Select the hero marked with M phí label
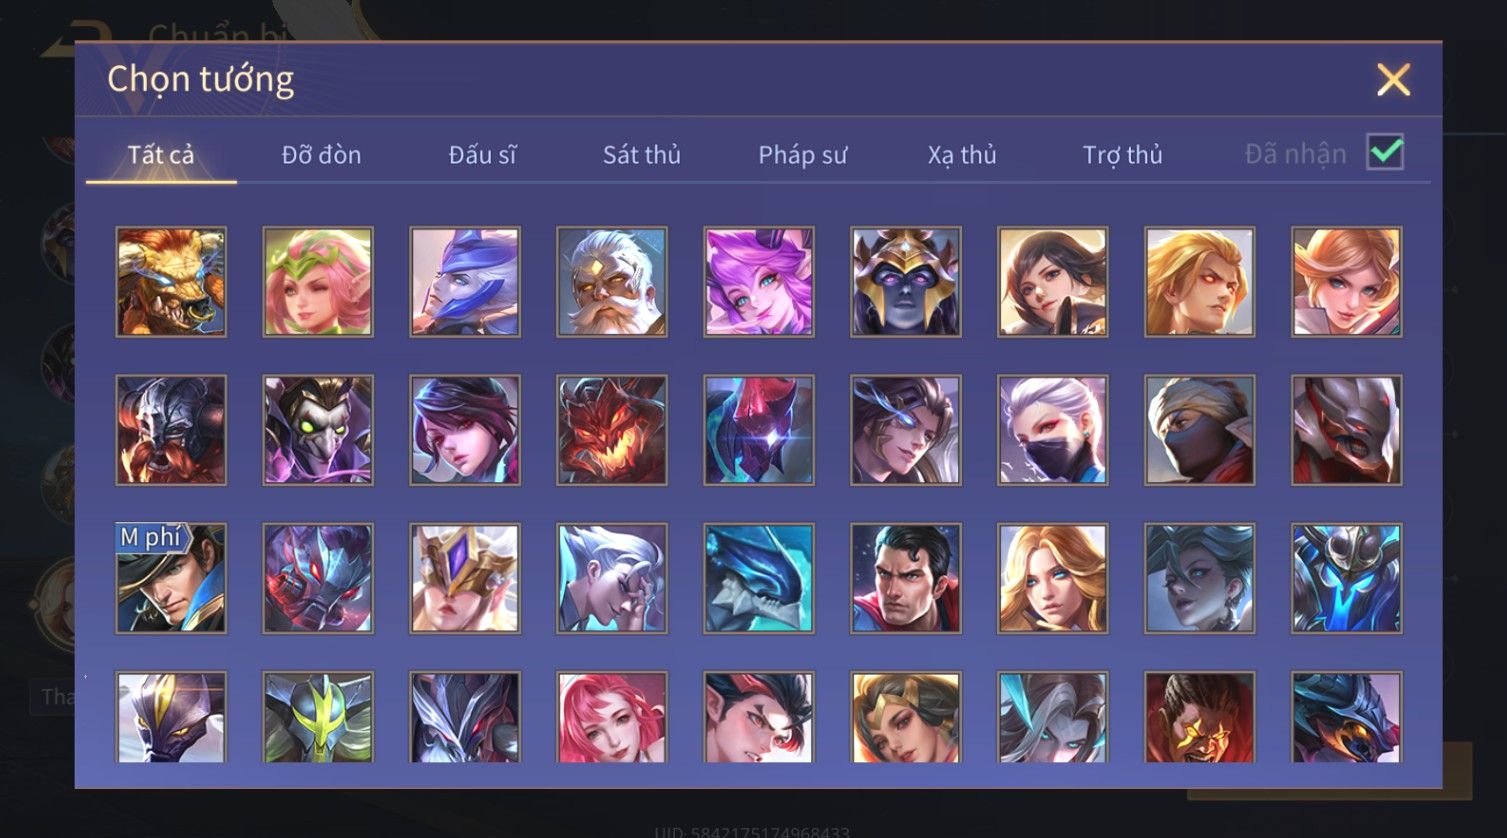This screenshot has height=838, width=1507. (171, 578)
